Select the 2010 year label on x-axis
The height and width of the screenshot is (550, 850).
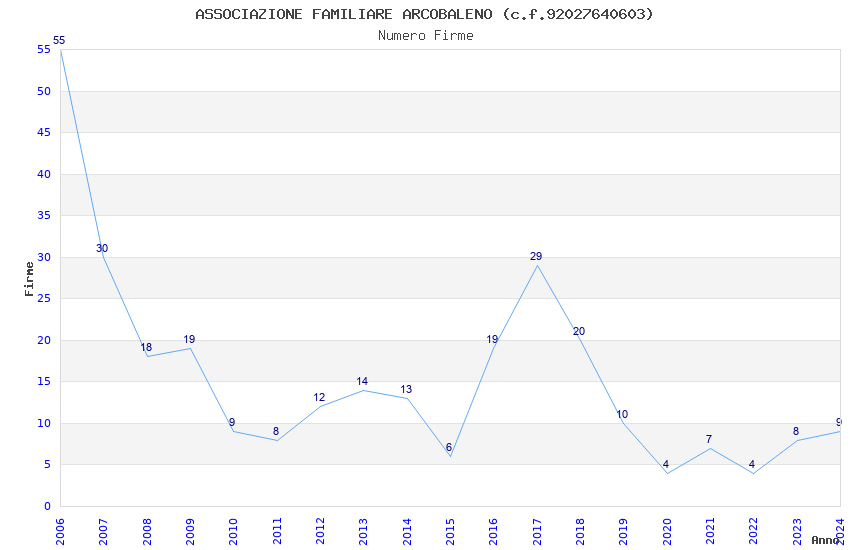[x=233, y=532]
